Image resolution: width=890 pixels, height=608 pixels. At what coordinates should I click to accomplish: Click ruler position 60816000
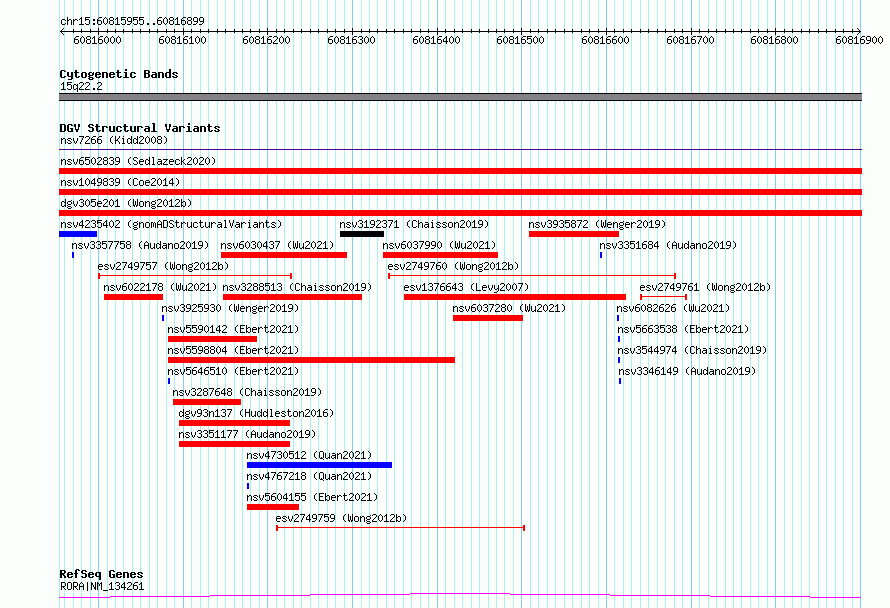(97, 40)
